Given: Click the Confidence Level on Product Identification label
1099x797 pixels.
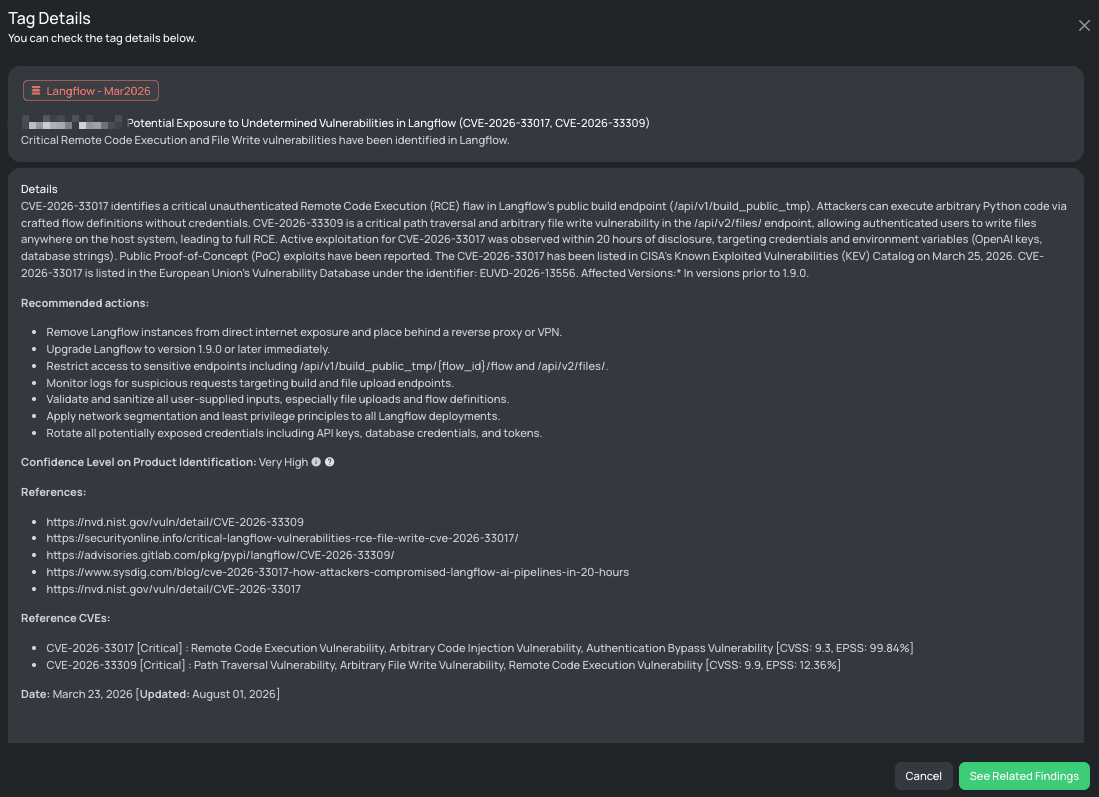Looking at the screenshot, I should (138, 462).
